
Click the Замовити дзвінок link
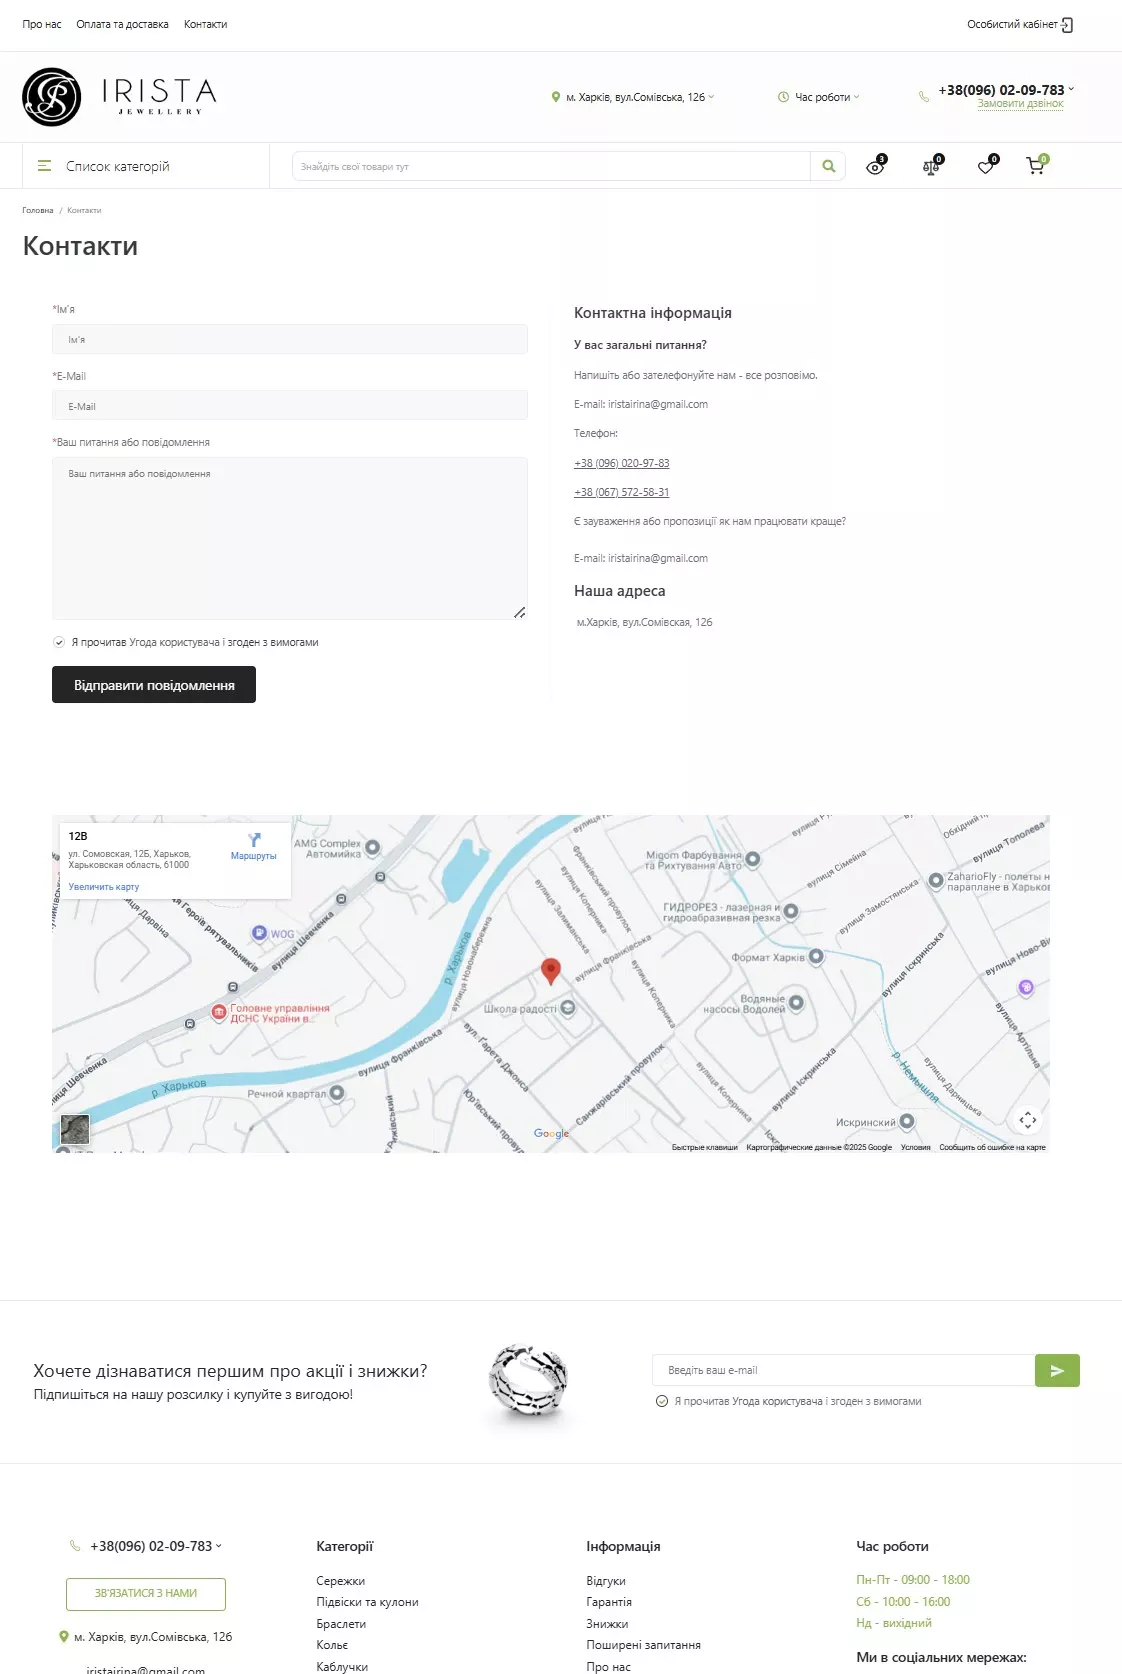point(1020,104)
